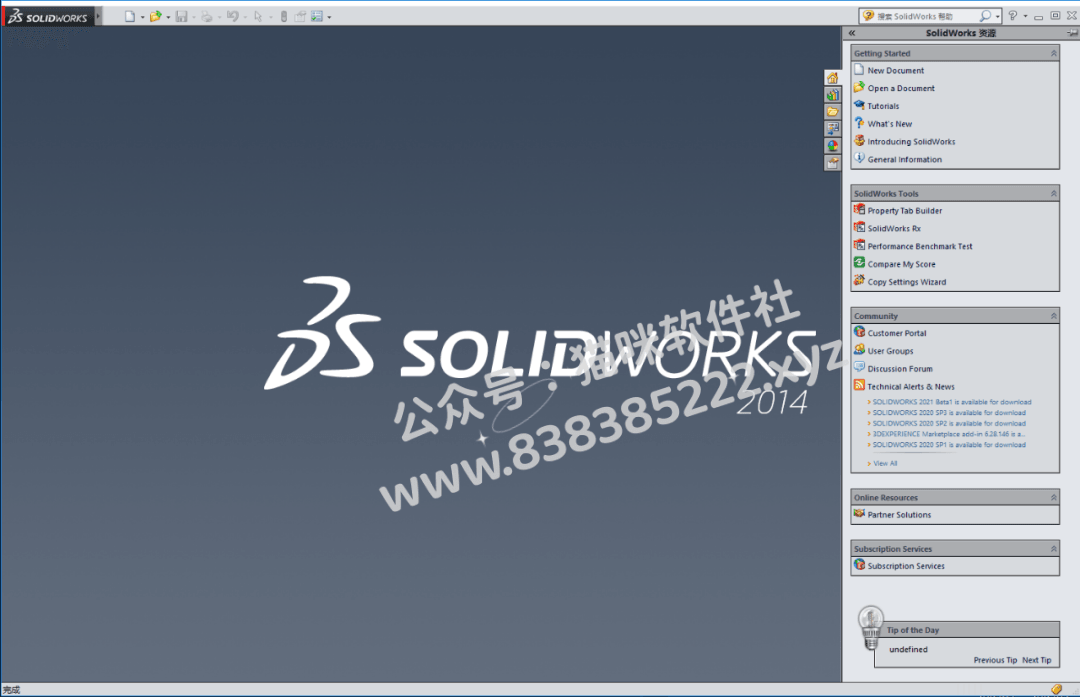1080x697 pixels.
Task: Click the Print toolbar icon
Action: 207,17
